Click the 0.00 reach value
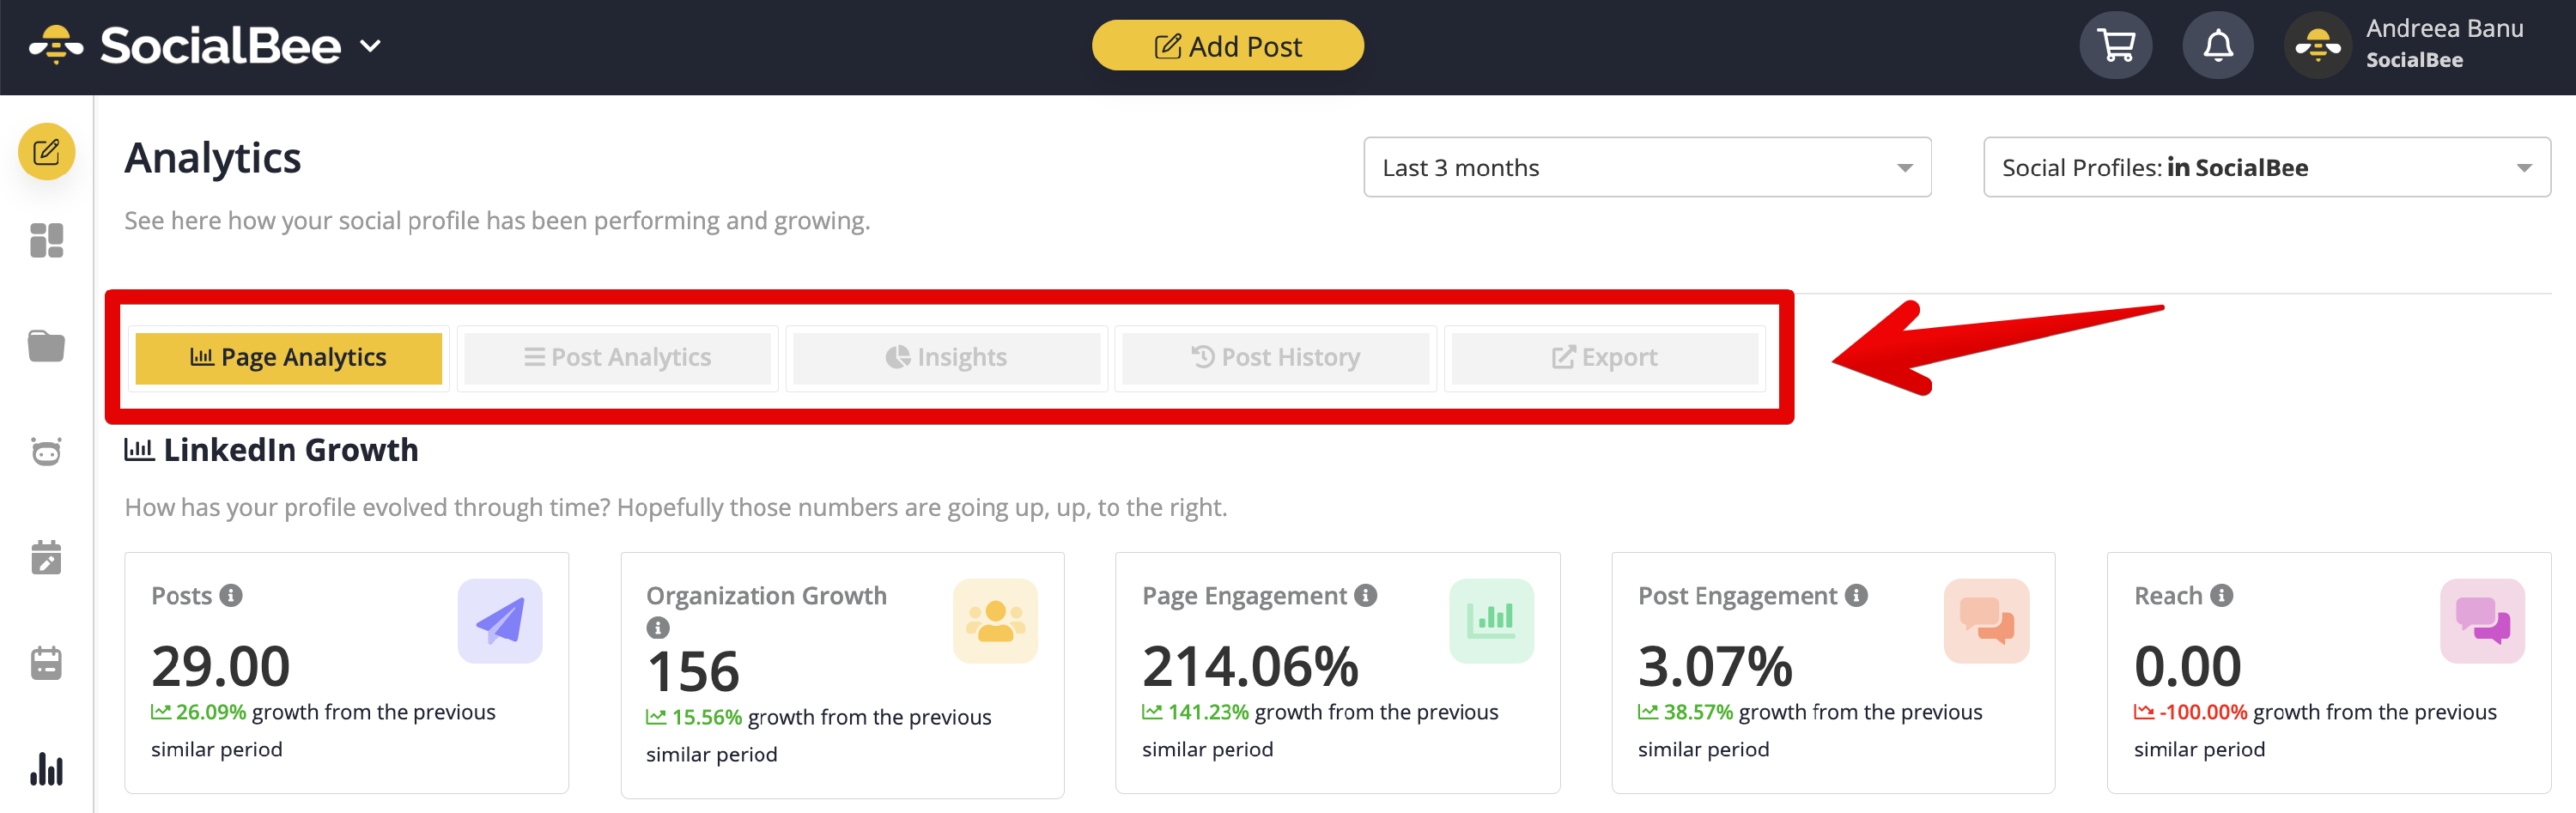 pyautogui.click(x=2187, y=666)
